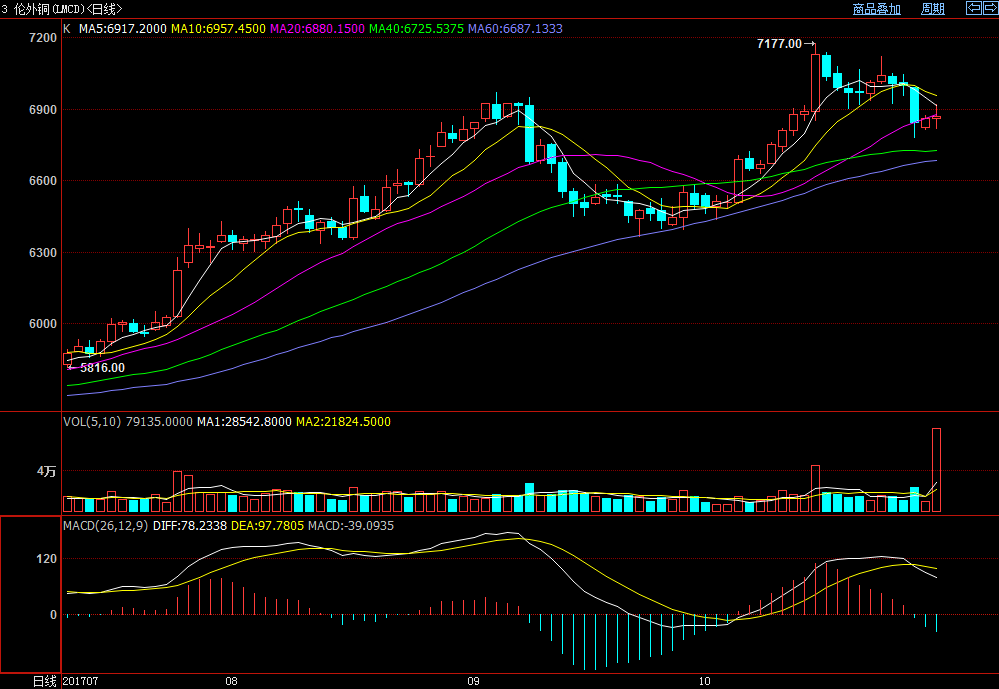This screenshot has height=689, width=999.
Task: Select the MA5:6917.2000 indicator label
Action: pyautogui.click(x=122, y=29)
